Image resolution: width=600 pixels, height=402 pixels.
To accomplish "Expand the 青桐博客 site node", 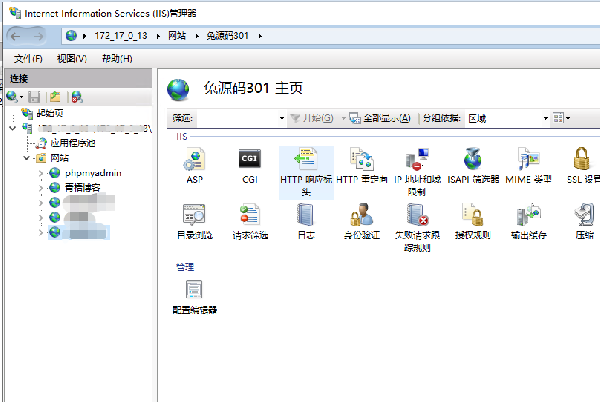I will pos(41,188).
